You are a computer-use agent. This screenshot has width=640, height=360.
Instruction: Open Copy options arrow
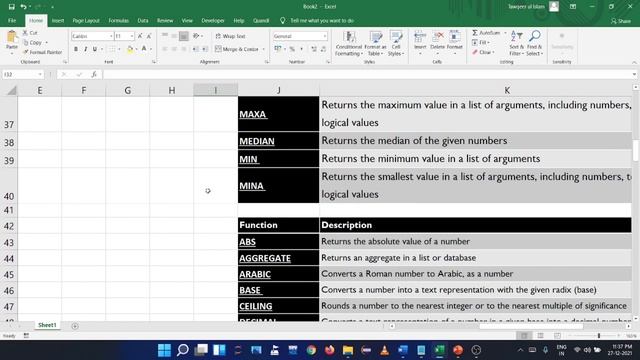pos(47,42)
